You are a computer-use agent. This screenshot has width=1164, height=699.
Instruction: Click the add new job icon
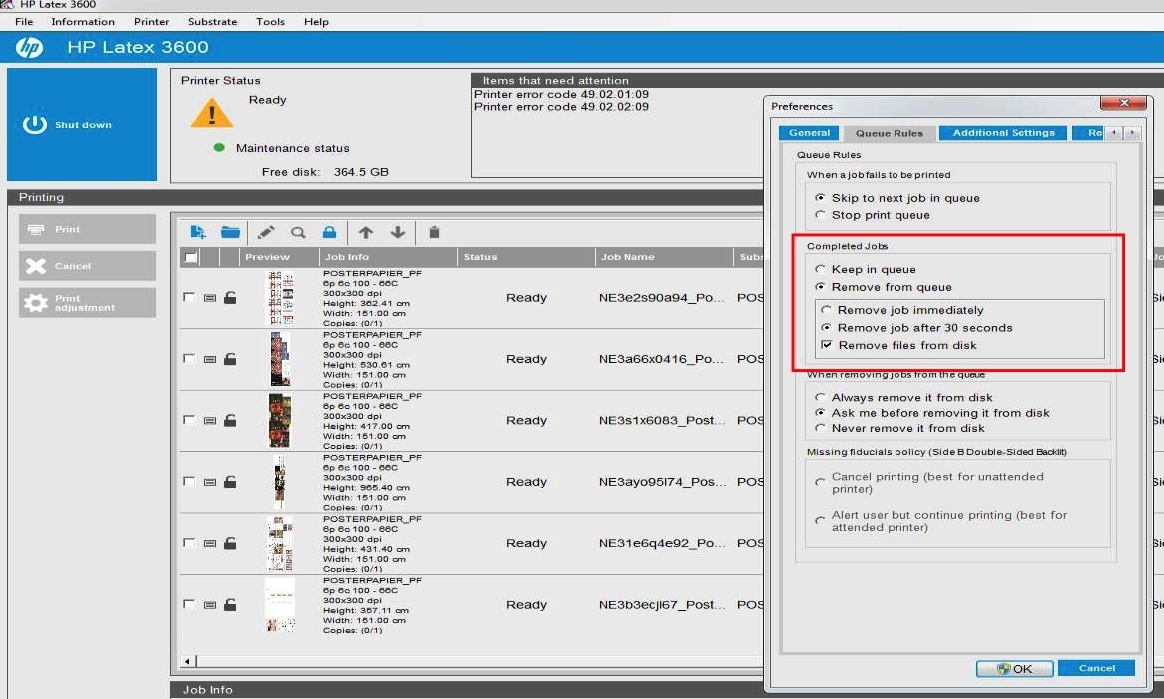click(197, 232)
